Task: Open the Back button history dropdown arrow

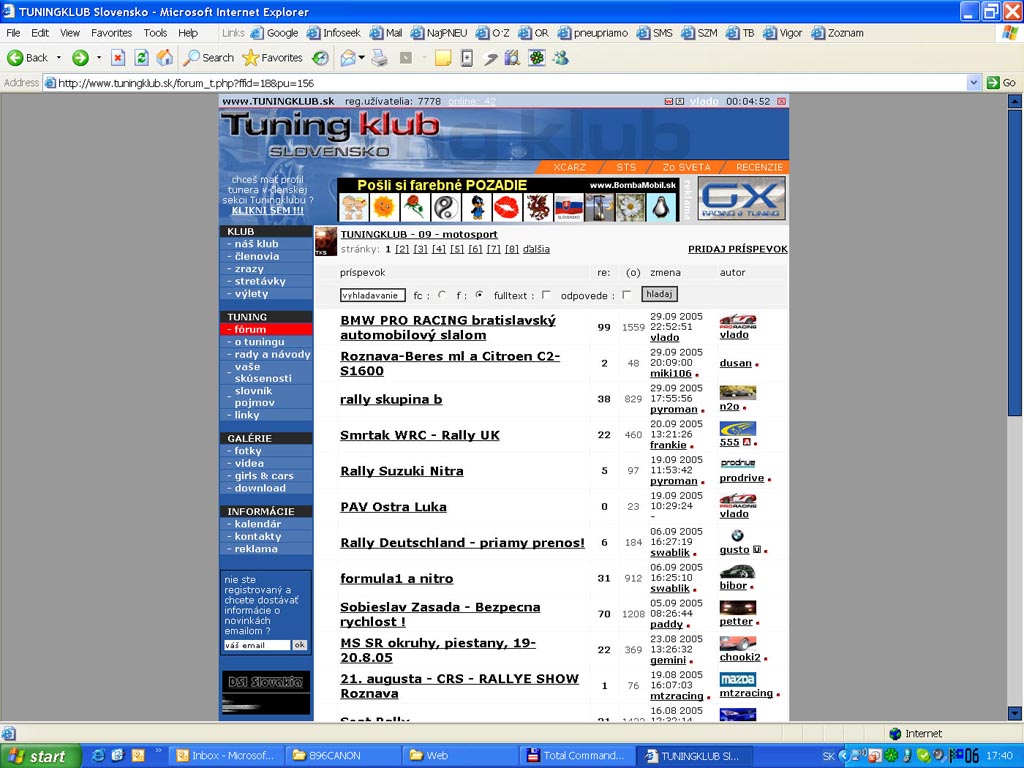Action: pos(59,58)
